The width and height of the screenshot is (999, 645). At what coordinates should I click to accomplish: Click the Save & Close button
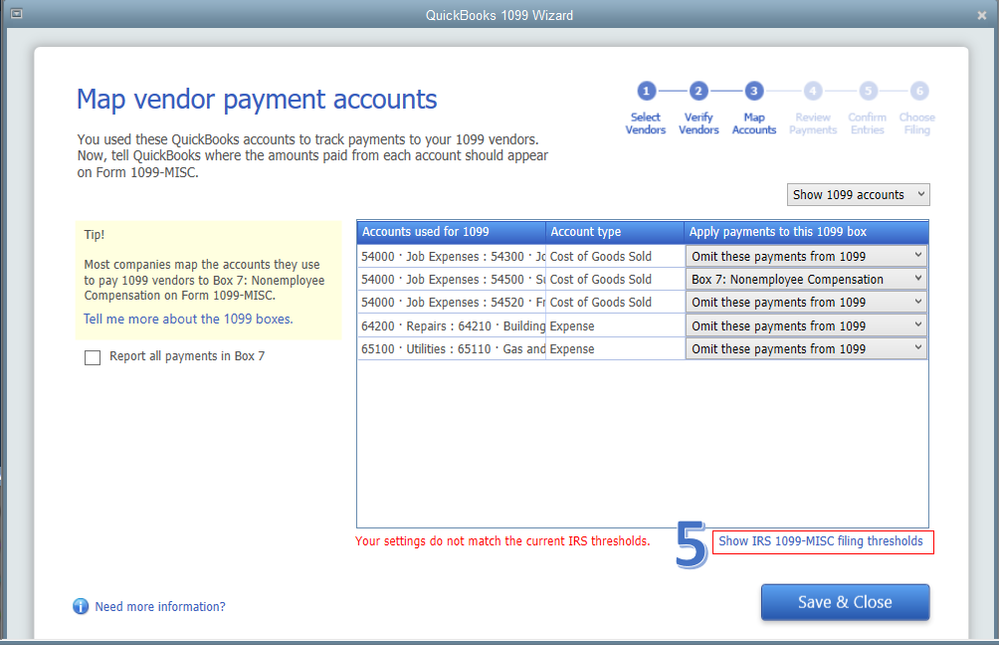(x=845, y=602)
